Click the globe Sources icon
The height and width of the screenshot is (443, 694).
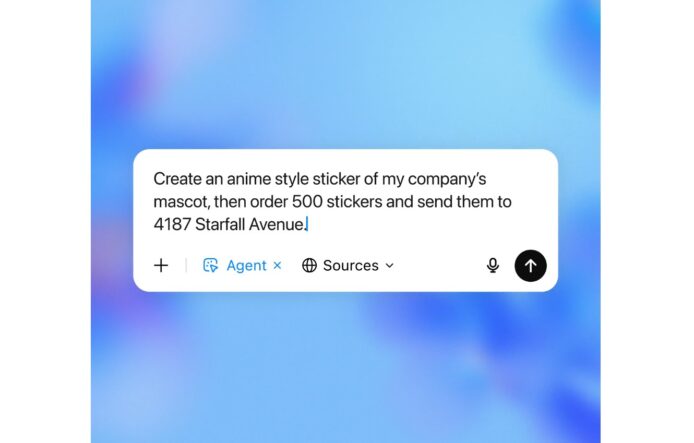coord(309,266)
